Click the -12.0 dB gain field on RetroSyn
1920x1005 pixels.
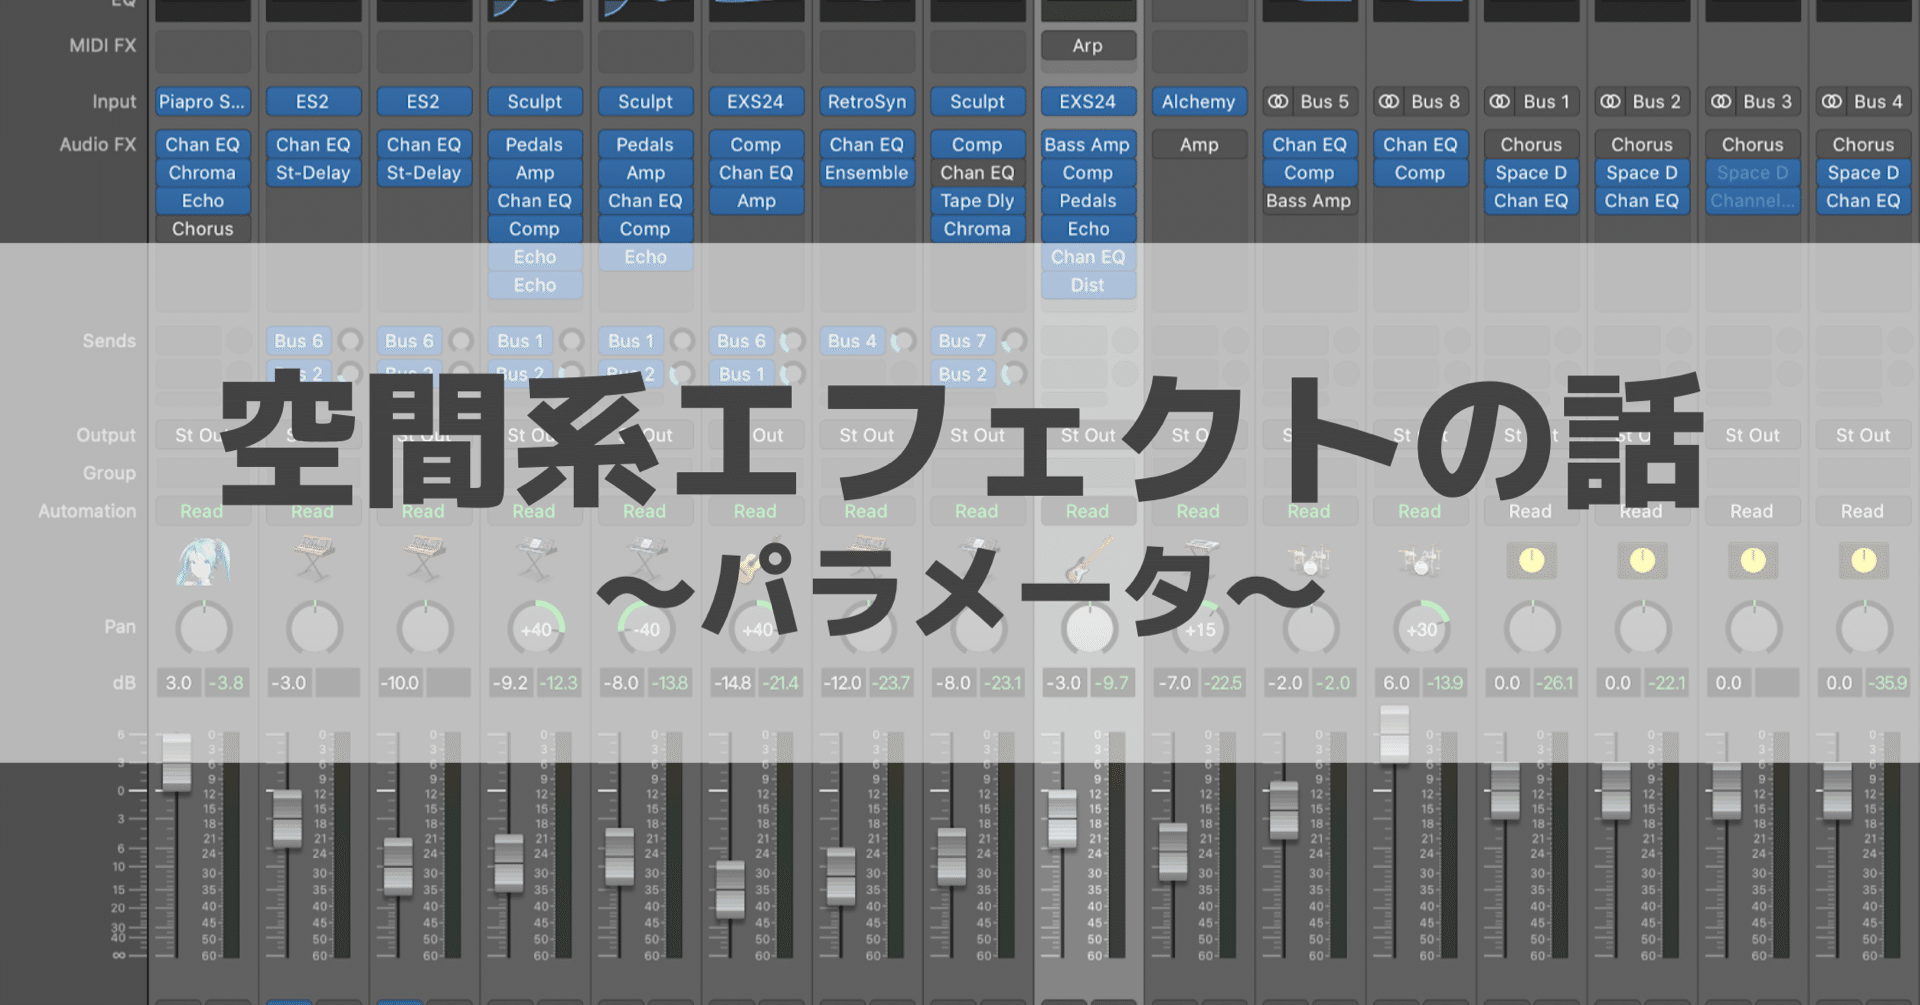pos(842,683)
